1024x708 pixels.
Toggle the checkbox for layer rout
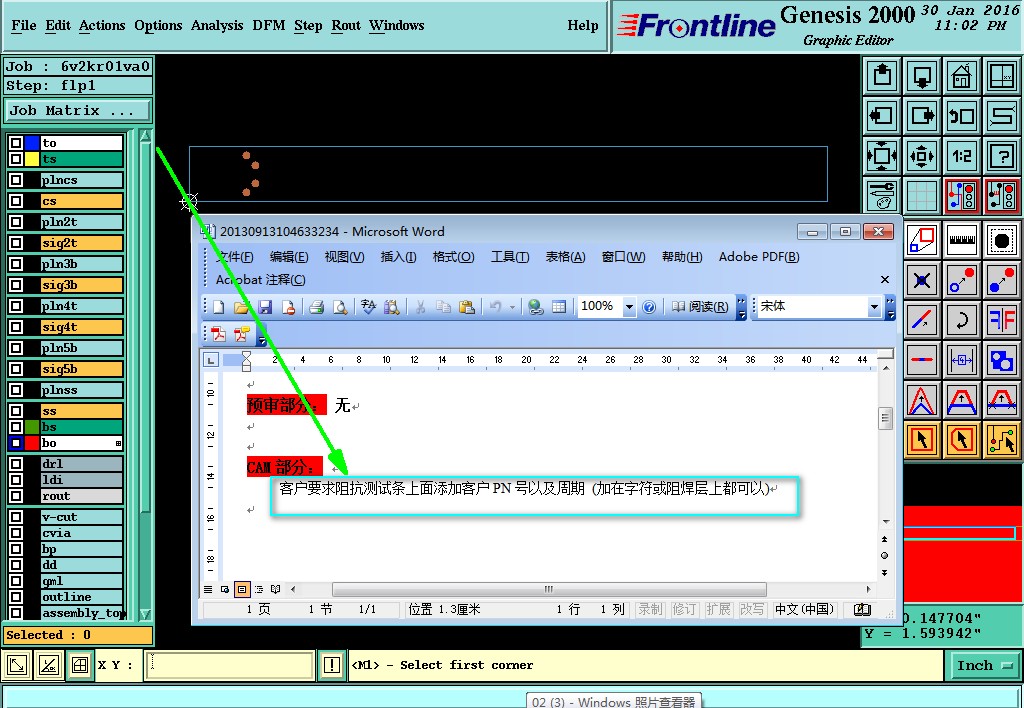pyautogui.click(x=16, y=496)
